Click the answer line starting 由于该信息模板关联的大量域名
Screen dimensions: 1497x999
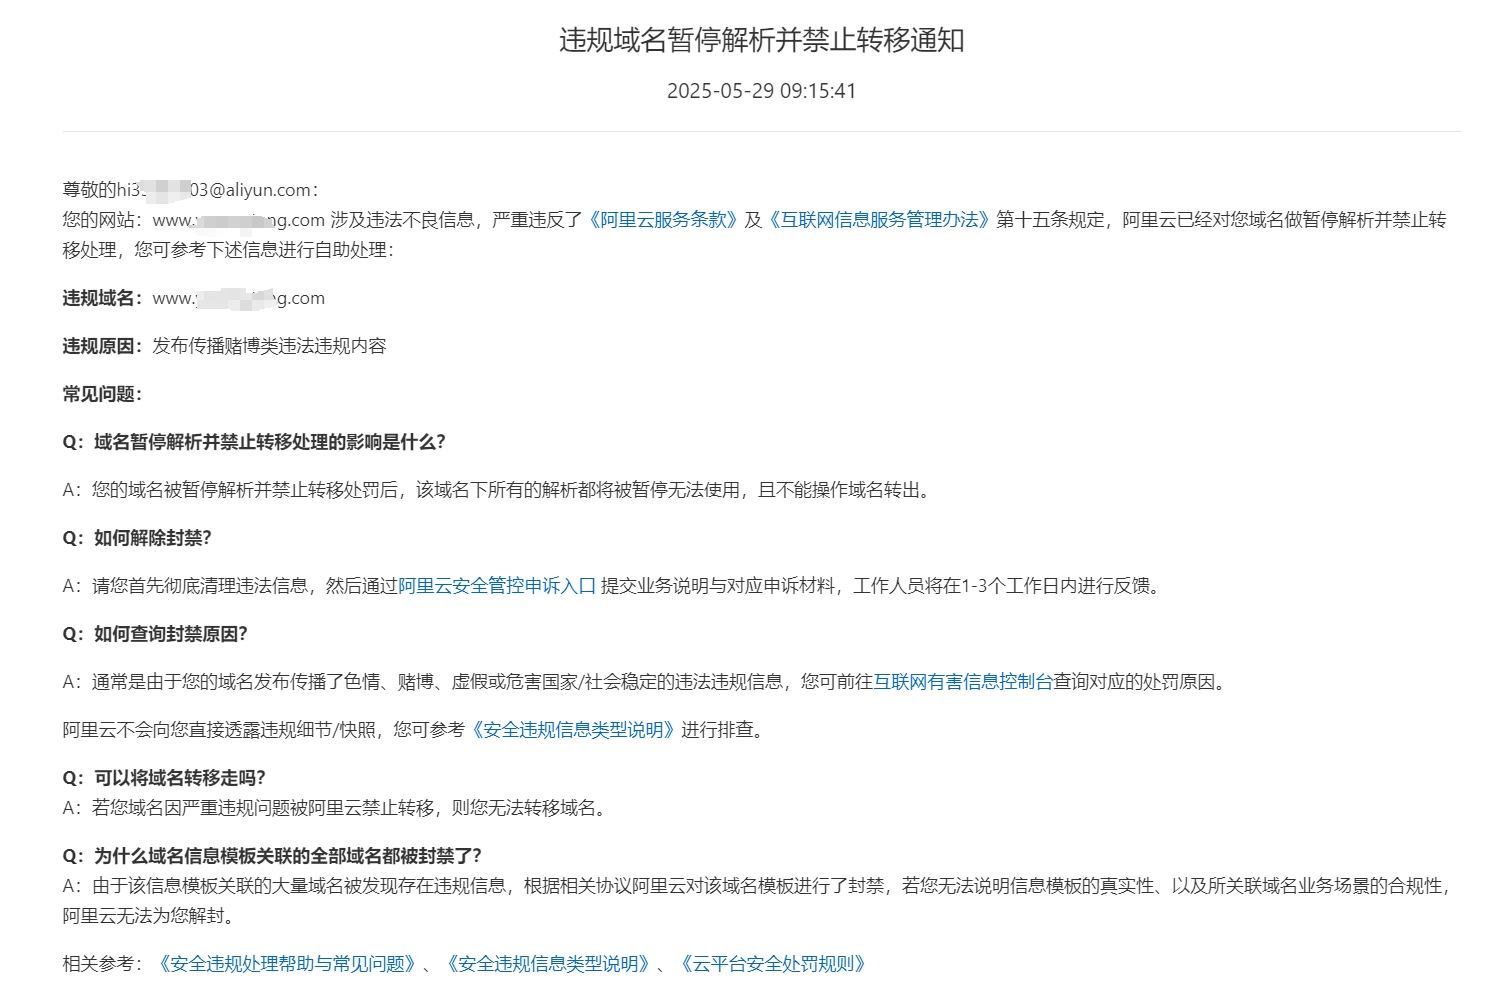coord(756,886)
